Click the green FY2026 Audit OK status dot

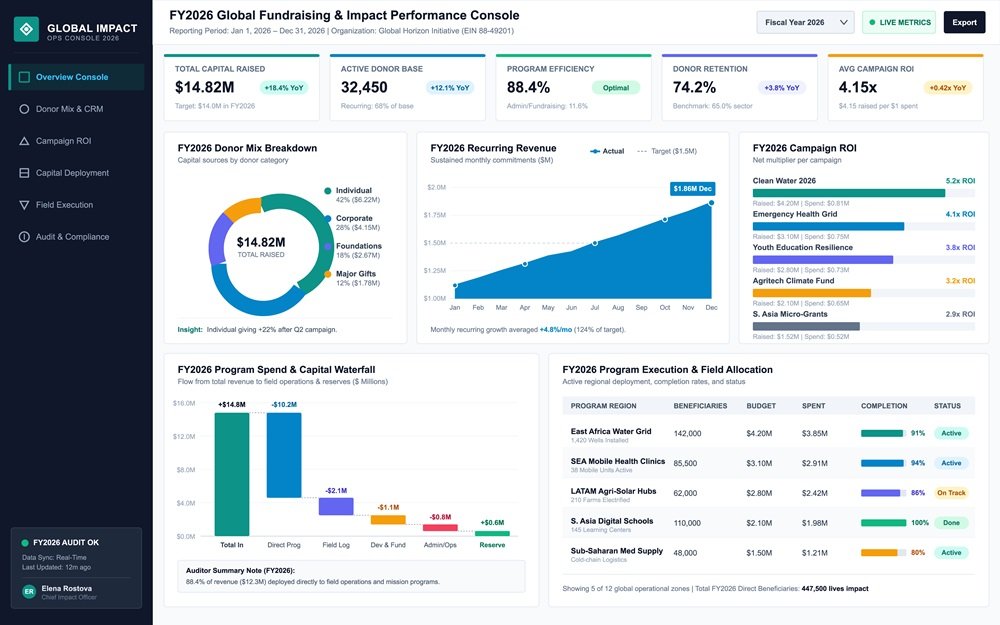tap(25, 543)
